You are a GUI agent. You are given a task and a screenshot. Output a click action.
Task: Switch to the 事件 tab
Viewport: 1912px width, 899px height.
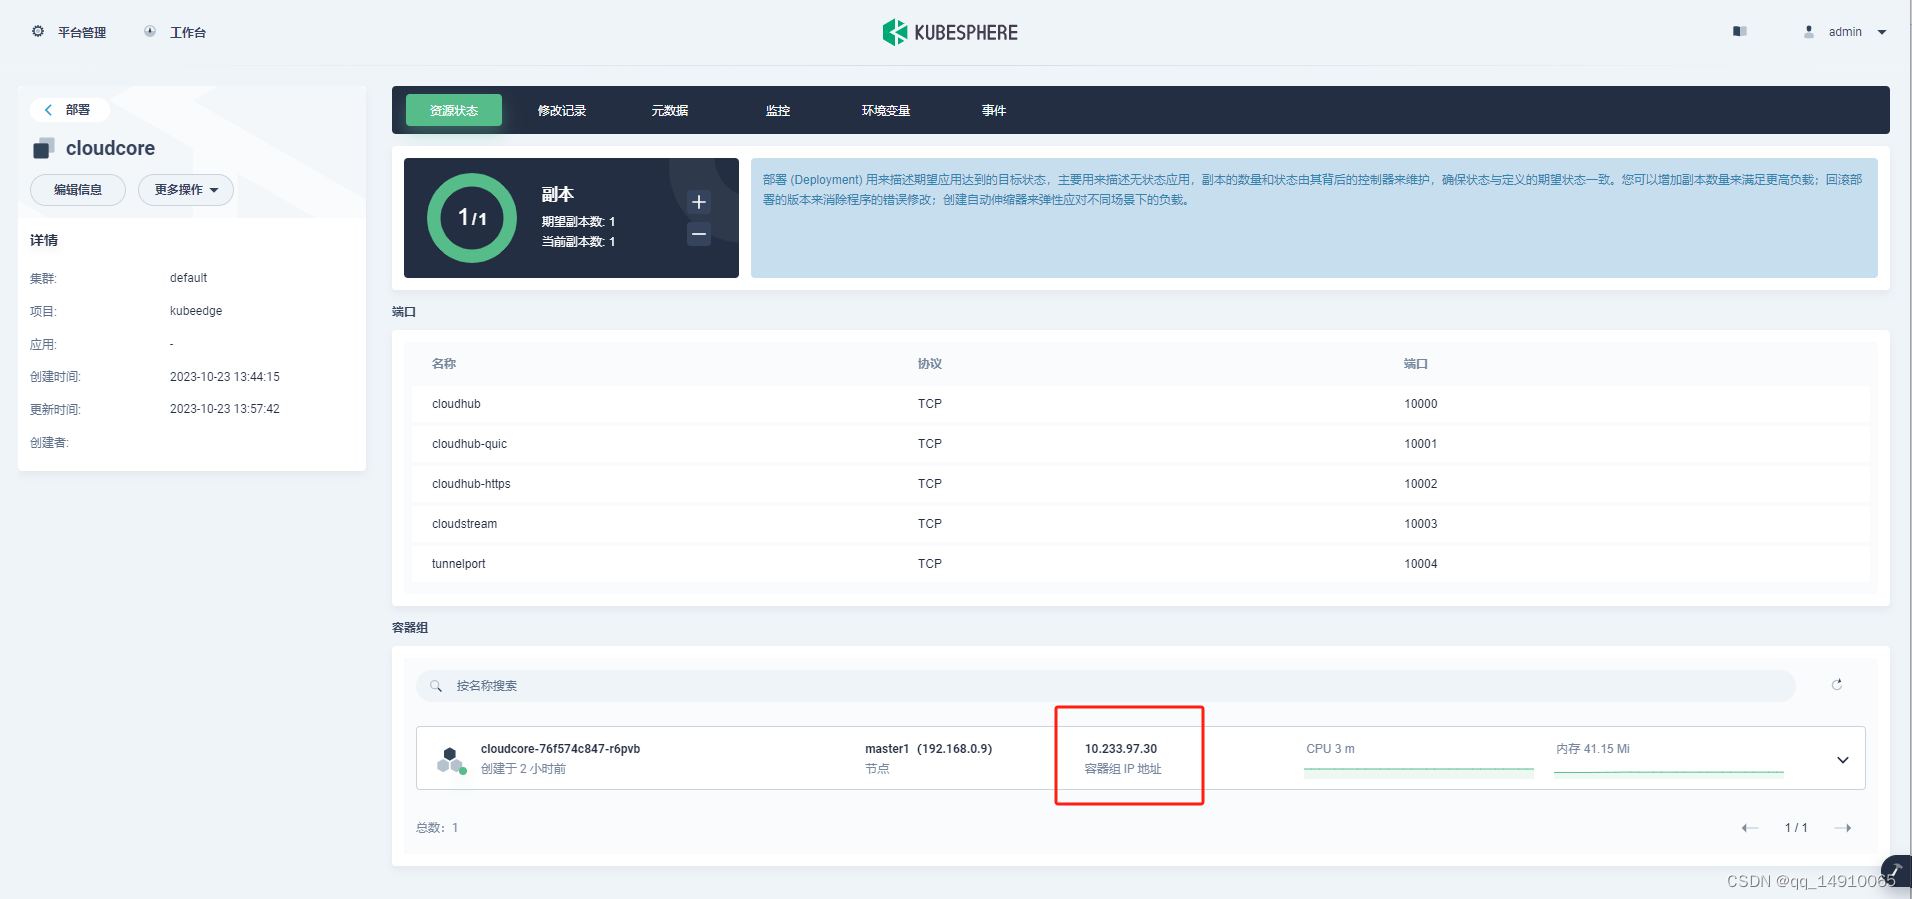coord(994,110)
